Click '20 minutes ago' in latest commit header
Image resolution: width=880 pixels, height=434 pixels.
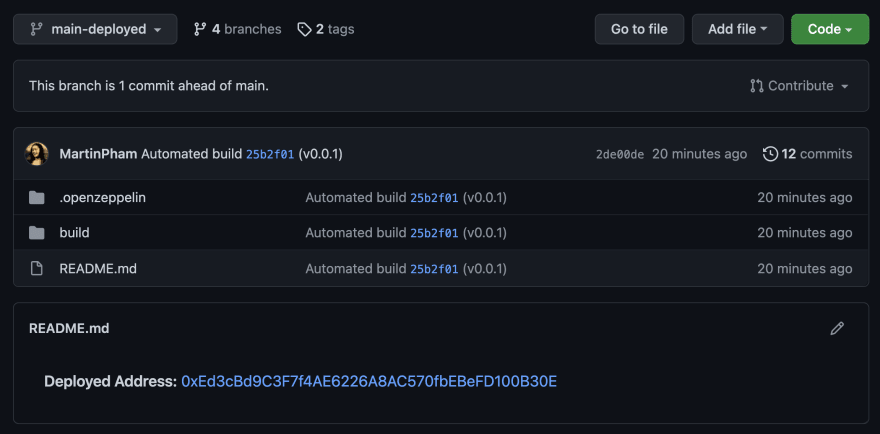[x=699, y=154]
